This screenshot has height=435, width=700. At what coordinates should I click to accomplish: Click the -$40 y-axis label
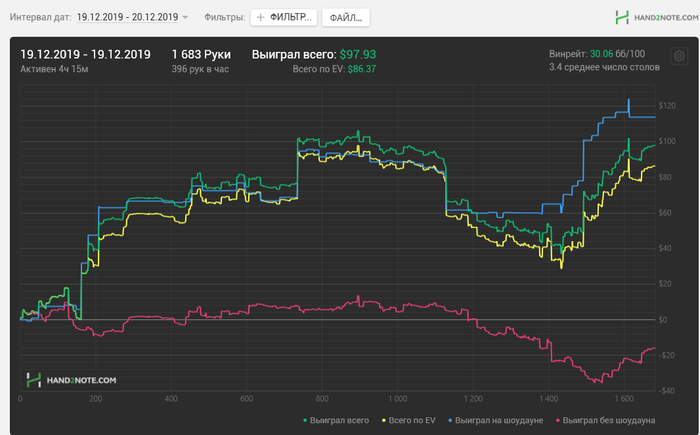pos(667,391)
